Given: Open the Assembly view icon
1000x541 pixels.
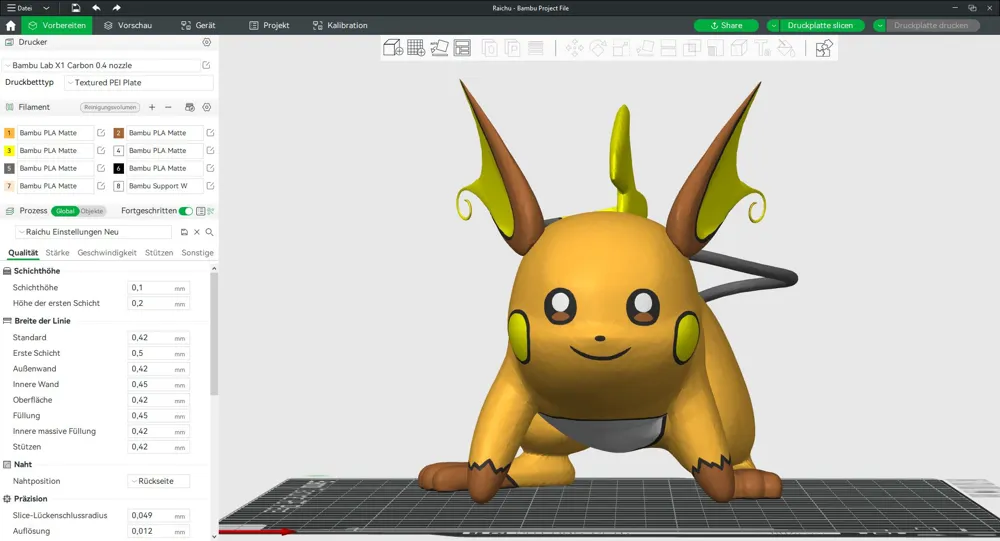Looking at the screenshot, I should click(x=823, y=48).
